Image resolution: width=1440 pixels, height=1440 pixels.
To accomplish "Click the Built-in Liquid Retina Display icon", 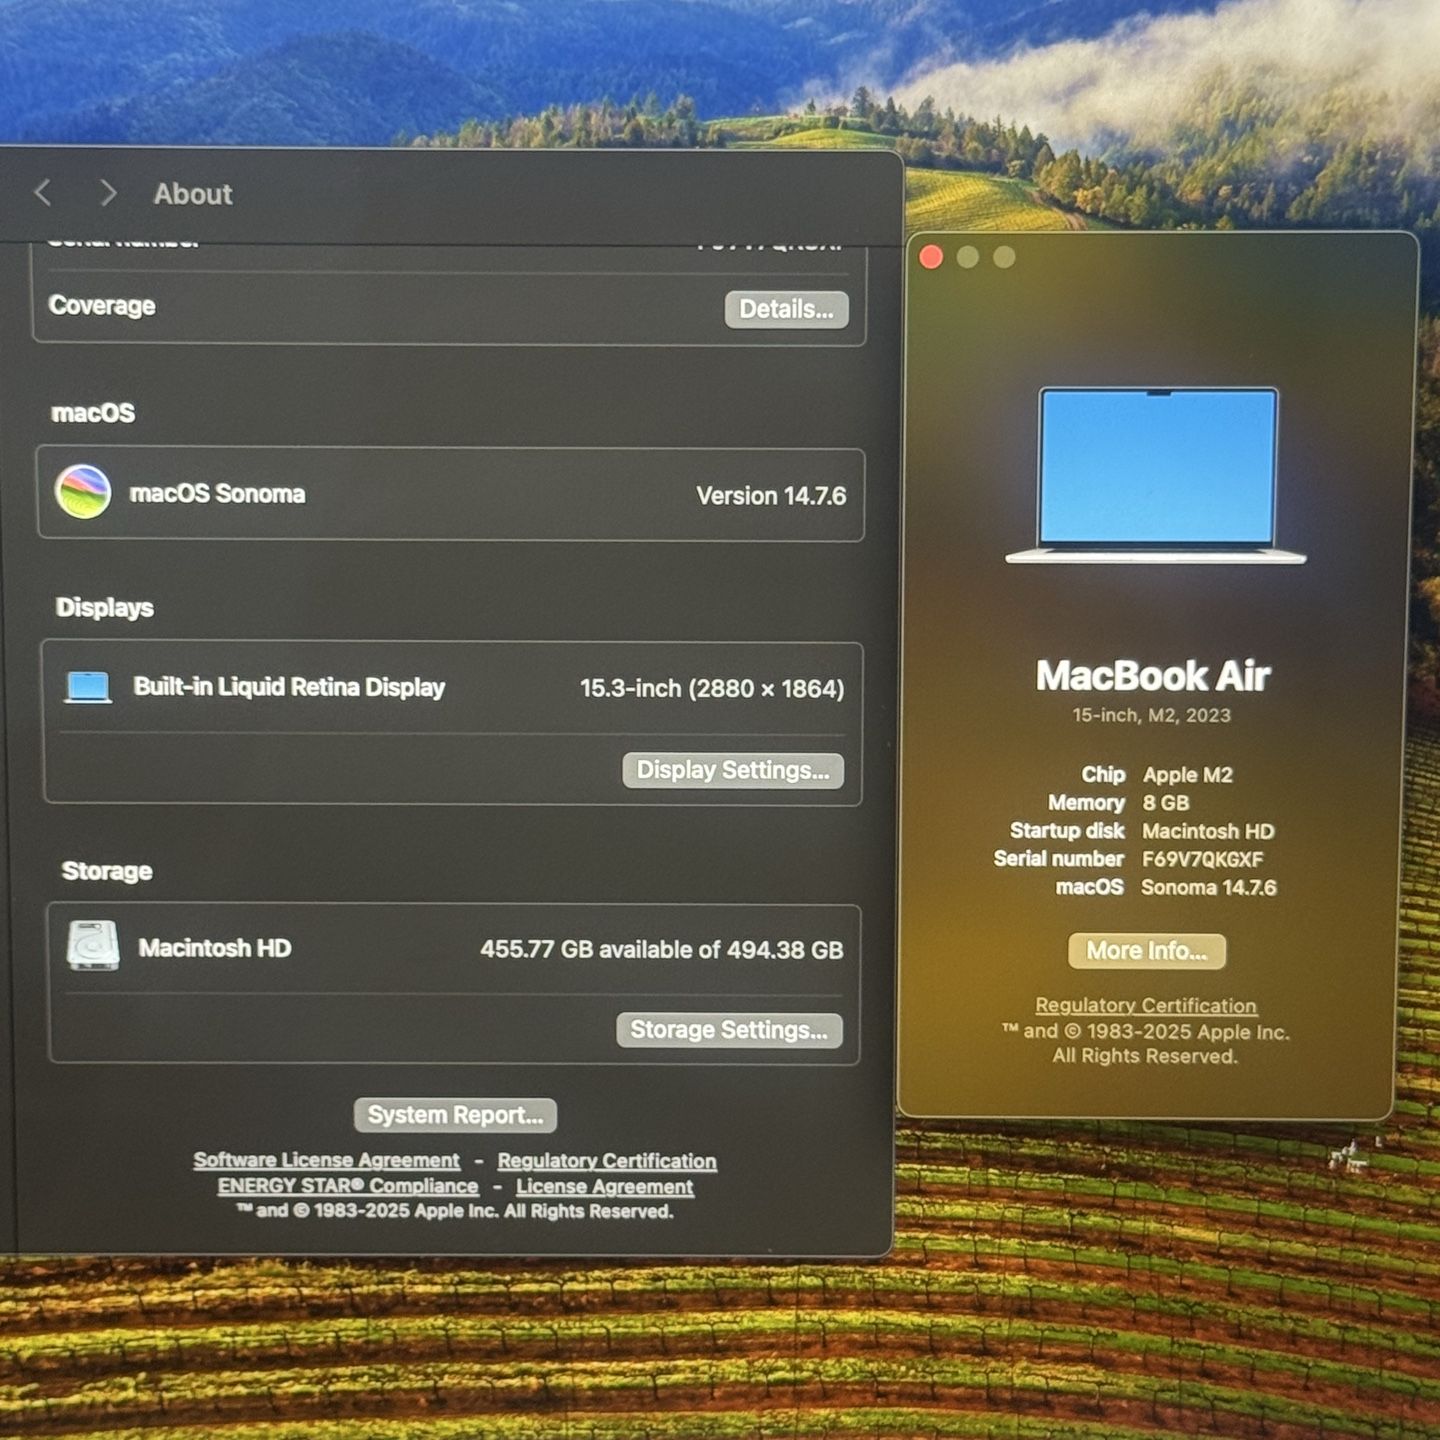I will 88,687.
